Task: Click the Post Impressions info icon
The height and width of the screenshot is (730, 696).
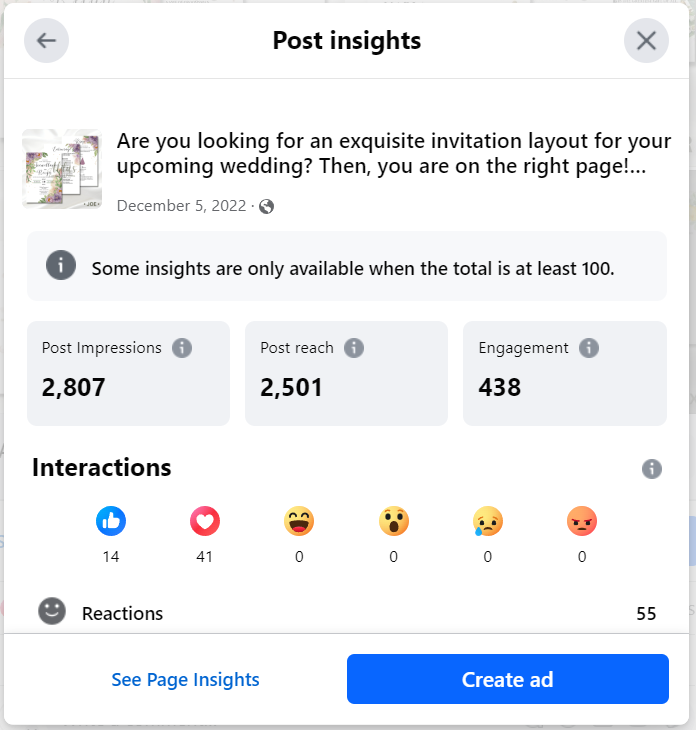Action: 181,348
